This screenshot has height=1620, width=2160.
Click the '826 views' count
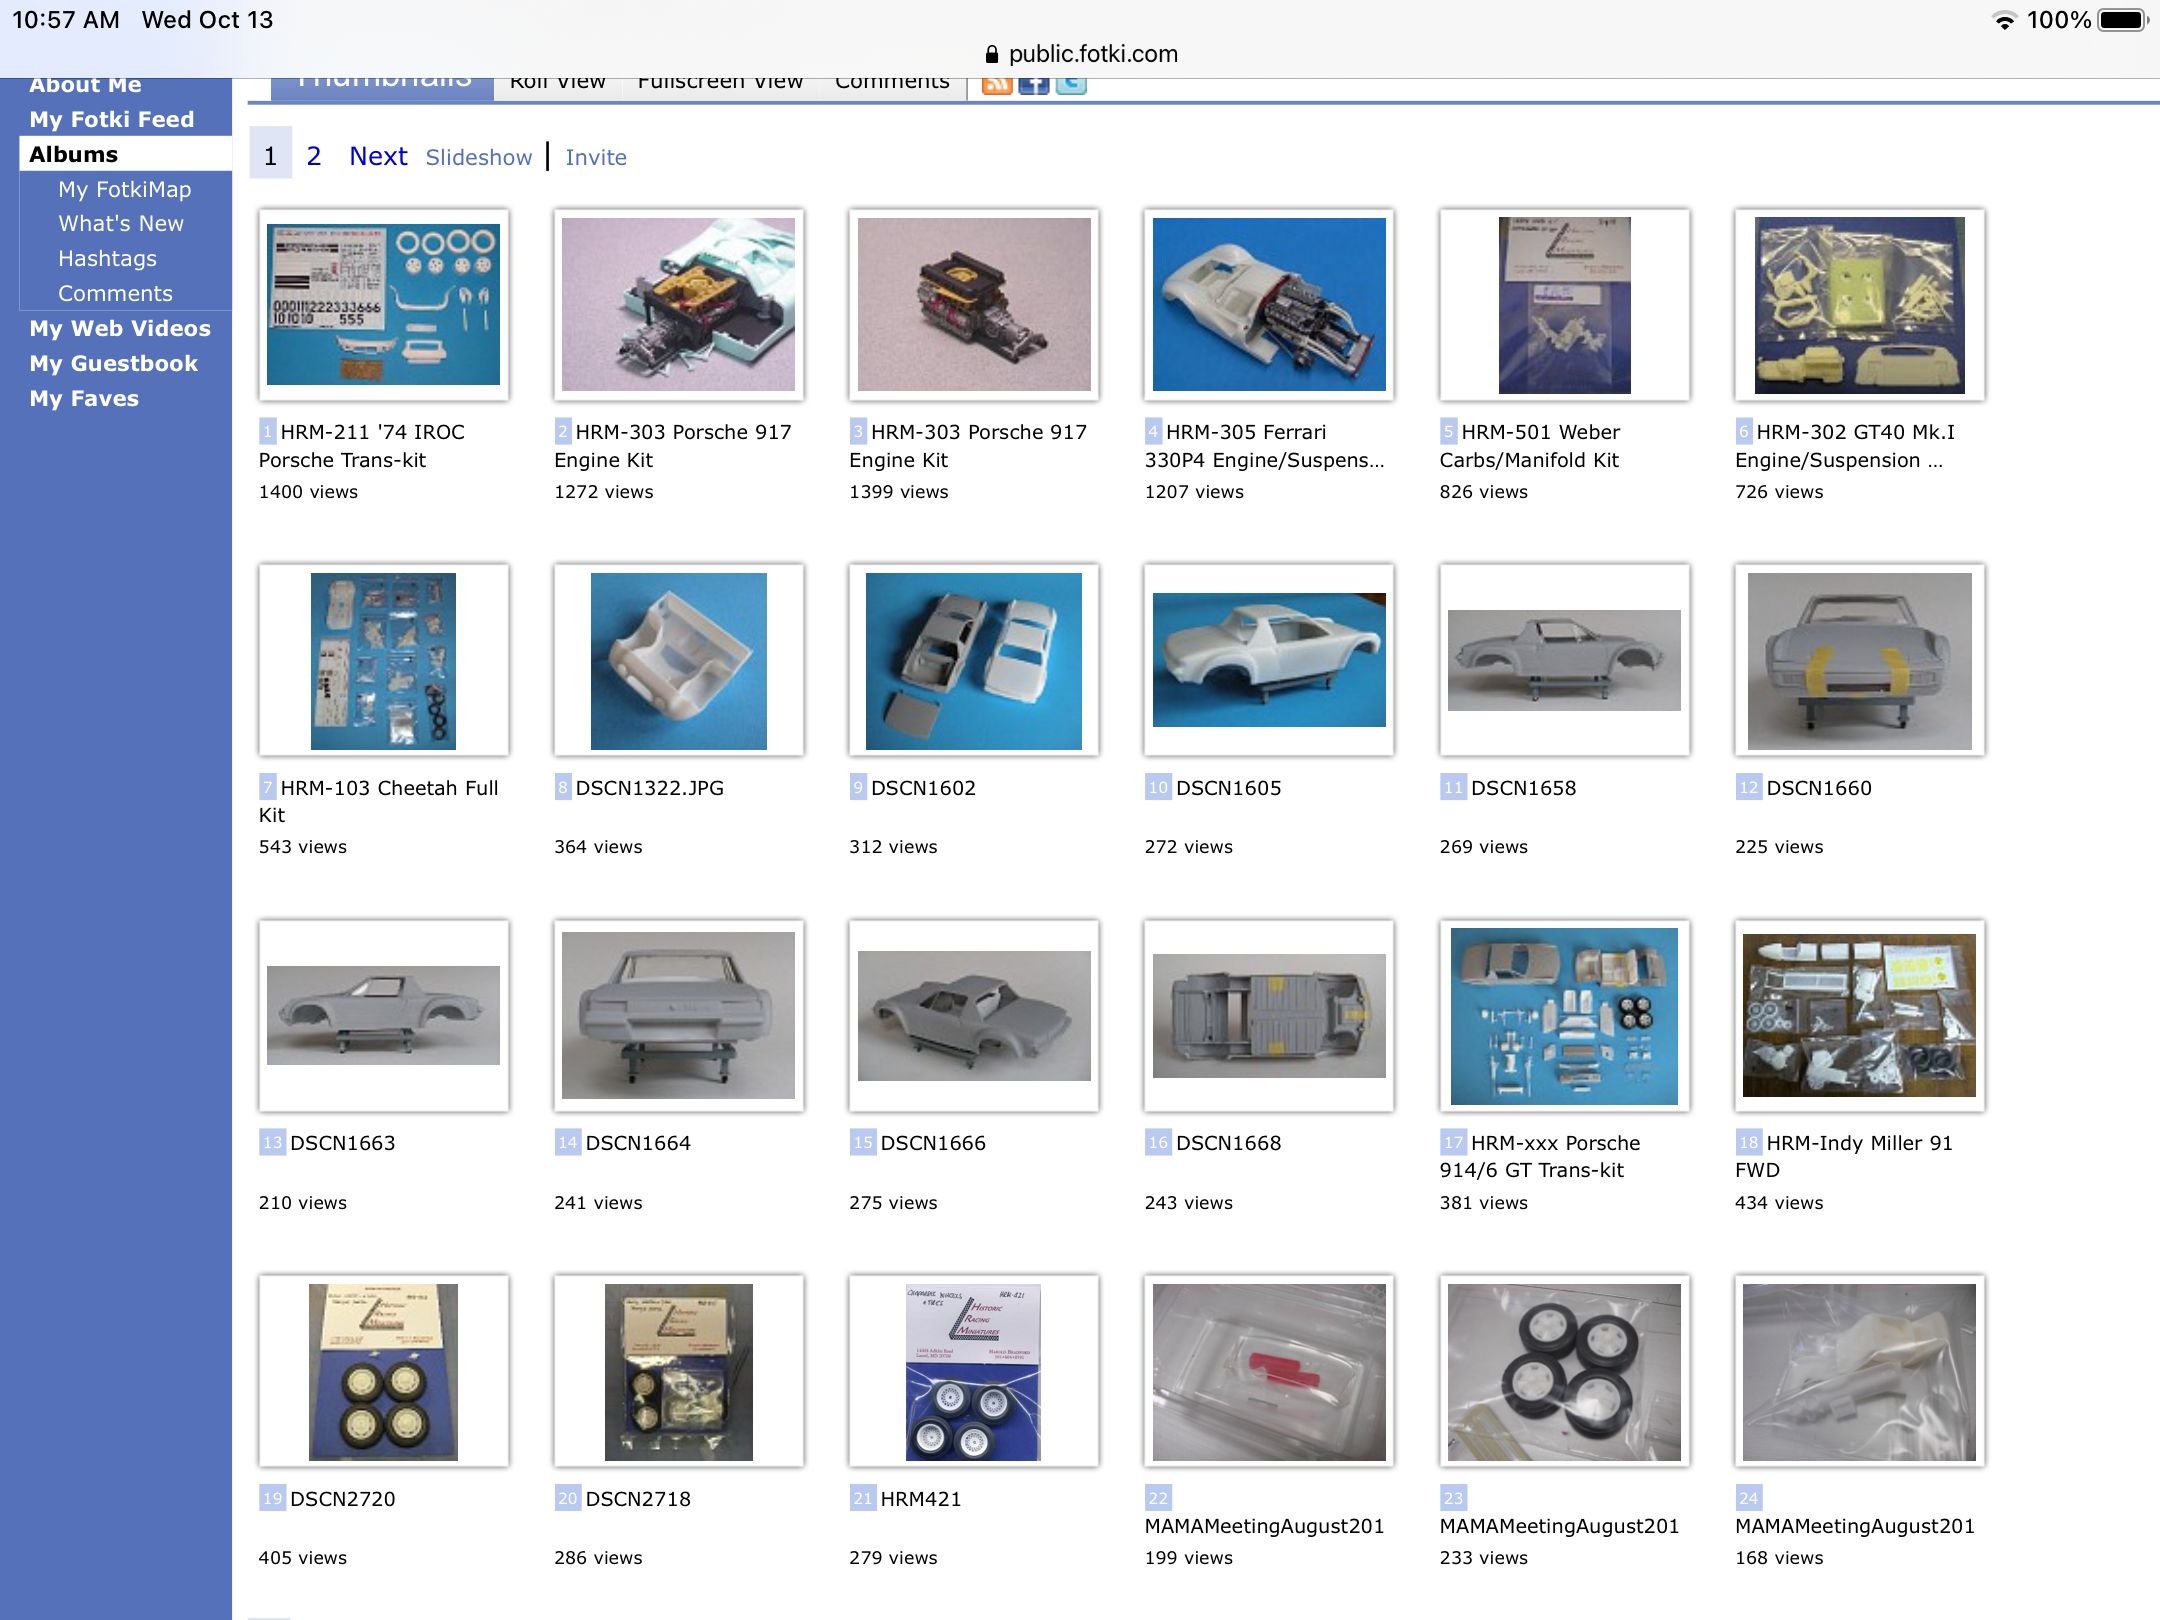click(1484, 492)
